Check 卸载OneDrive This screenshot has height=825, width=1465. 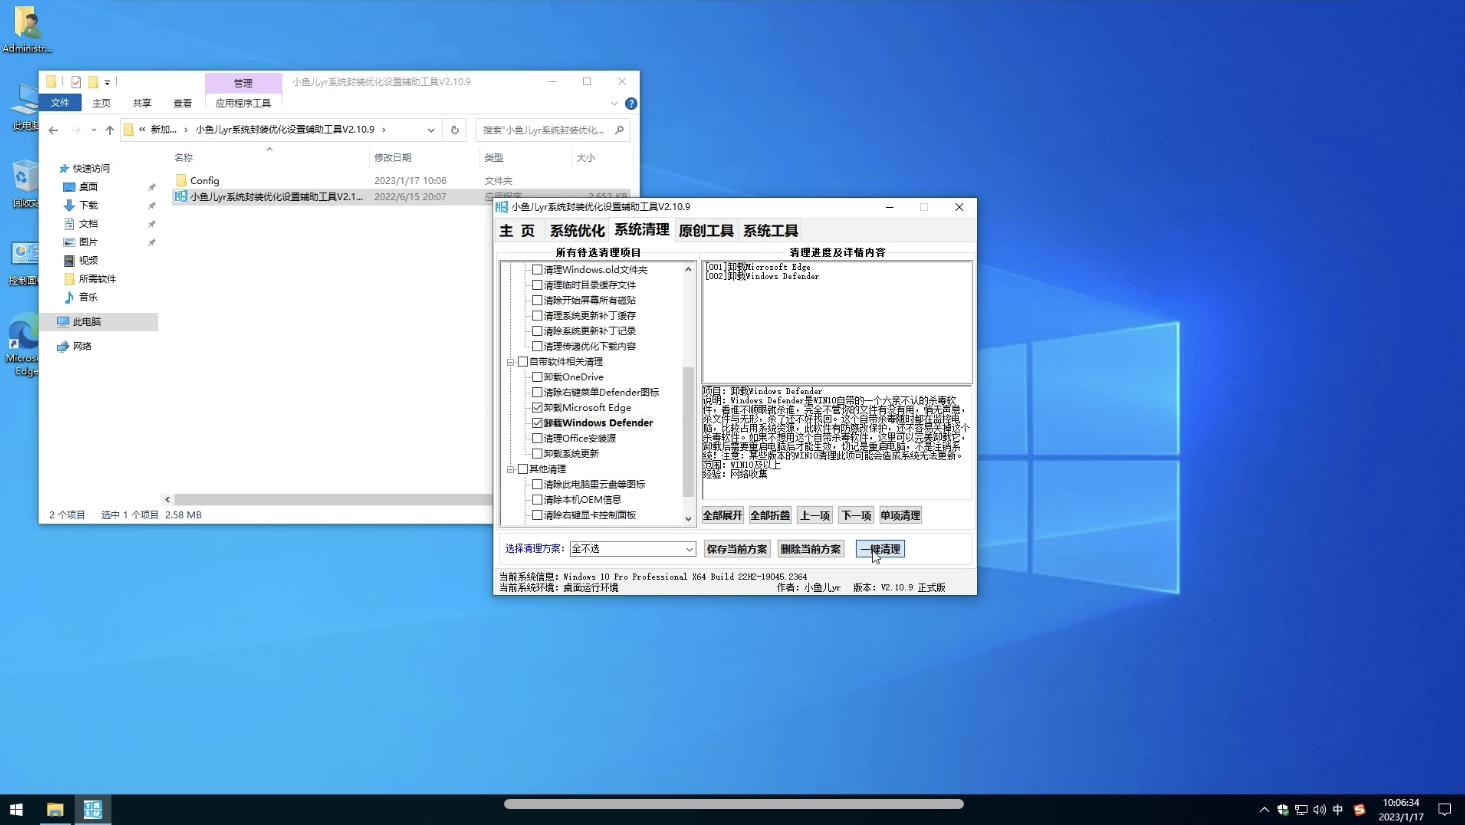coord(537,377)
